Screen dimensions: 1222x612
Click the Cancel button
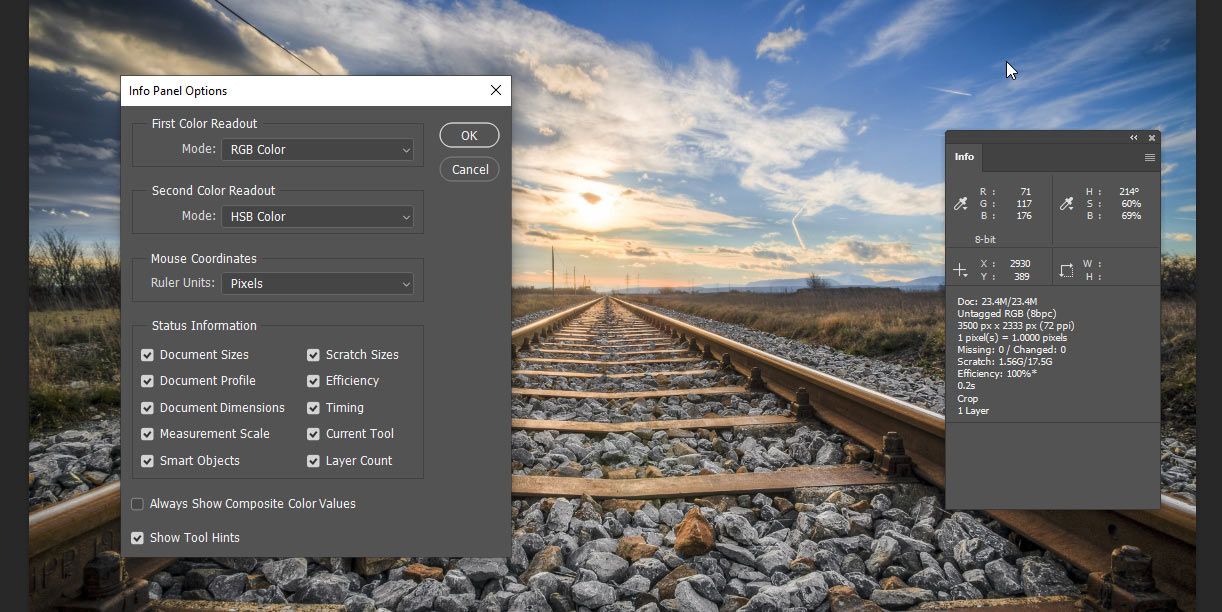(x=469, y=170)
